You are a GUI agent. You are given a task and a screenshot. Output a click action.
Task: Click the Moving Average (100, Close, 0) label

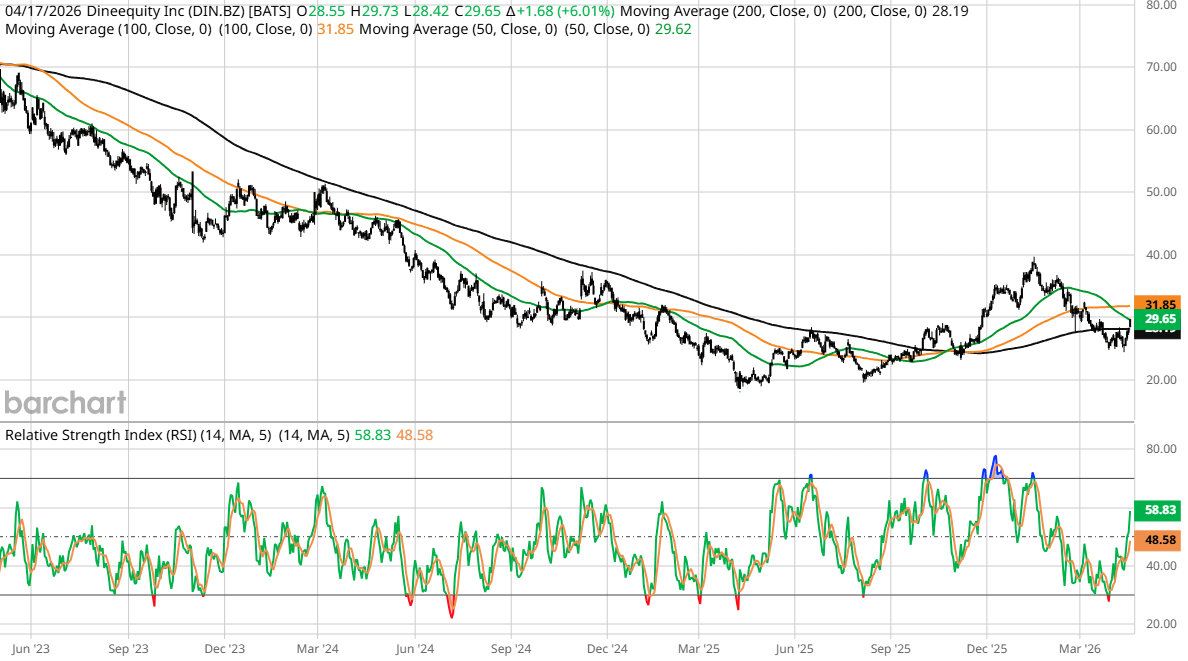[x=108, y=29]
